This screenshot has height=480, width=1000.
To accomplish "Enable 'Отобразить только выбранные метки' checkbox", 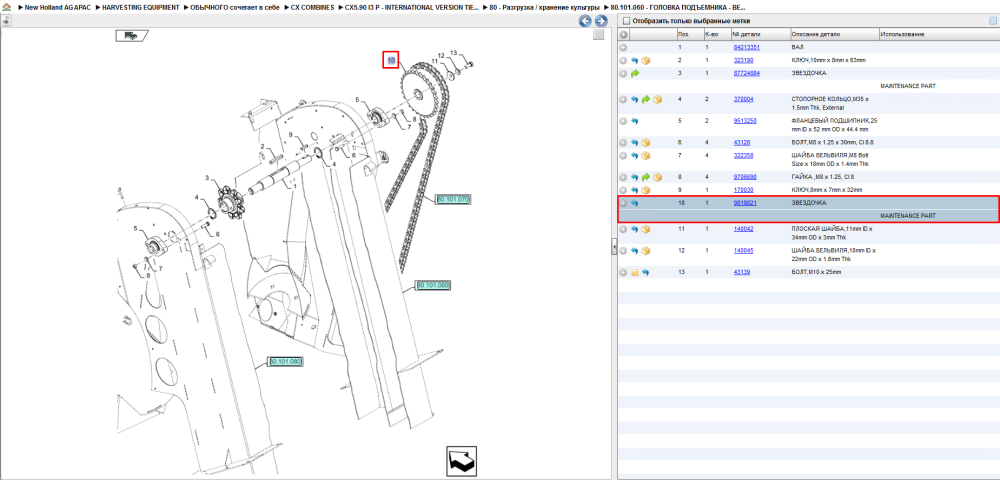I will point(626,21).
